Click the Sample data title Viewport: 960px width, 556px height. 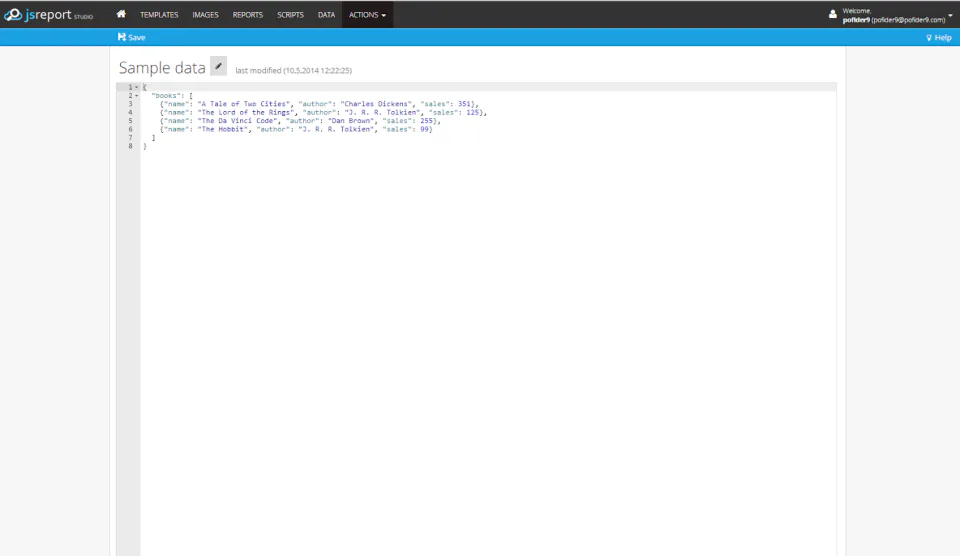pyautogui.click(x=162, y=67)
